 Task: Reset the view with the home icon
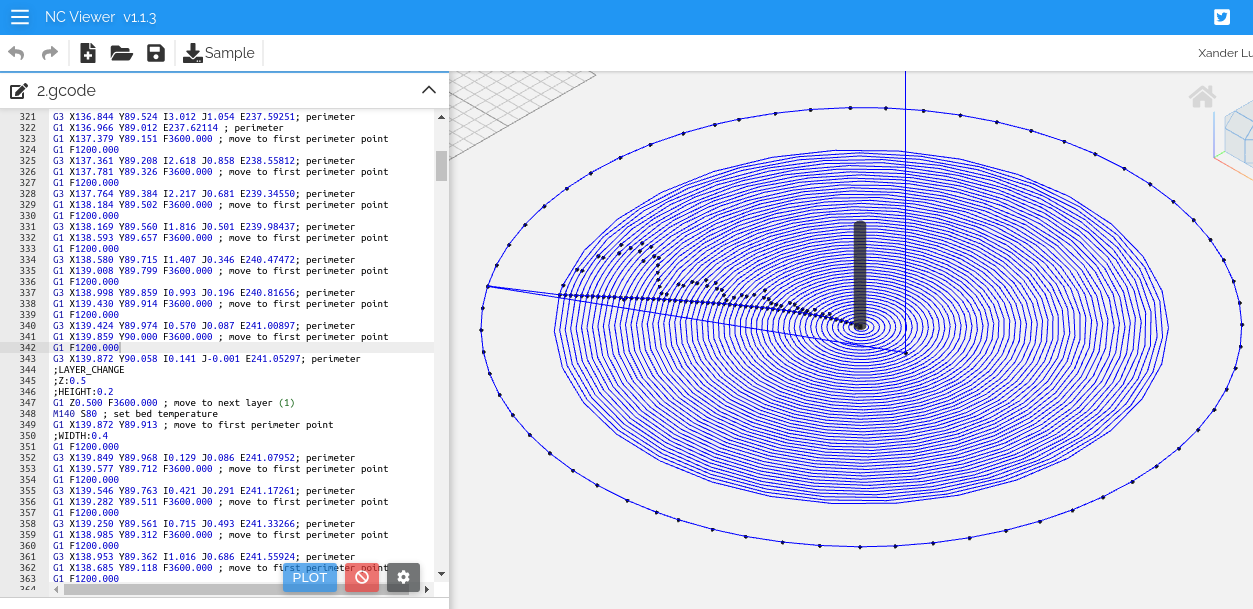pyautogui.click(x=1202, y=97)
